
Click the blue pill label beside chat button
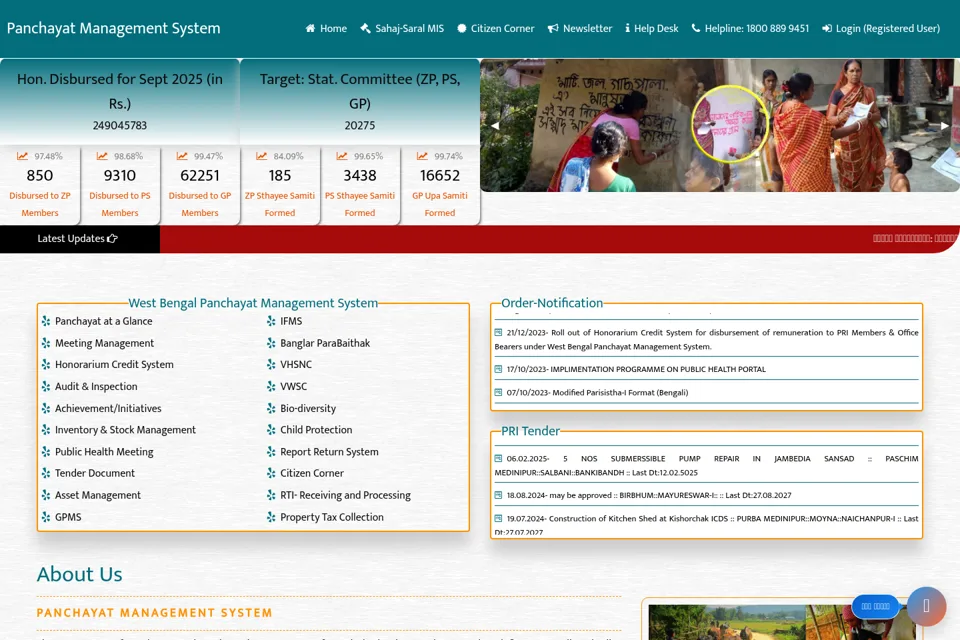pos(876,606)
